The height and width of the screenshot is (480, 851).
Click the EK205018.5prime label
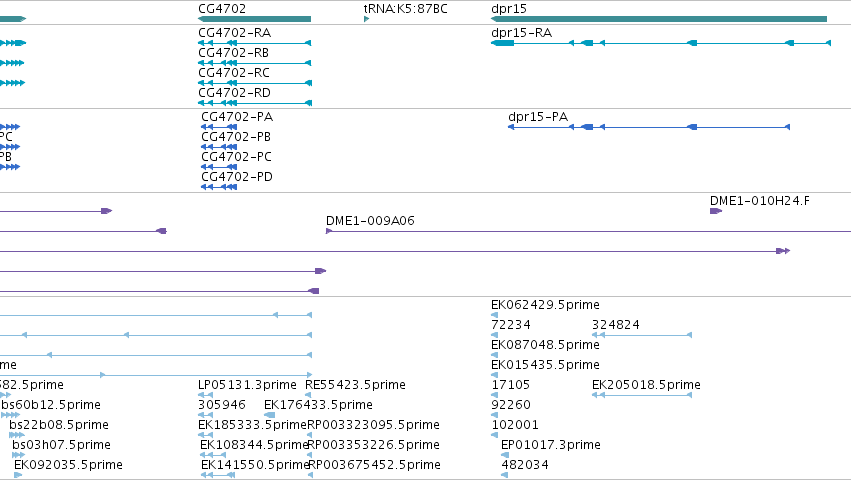point(646,385)
